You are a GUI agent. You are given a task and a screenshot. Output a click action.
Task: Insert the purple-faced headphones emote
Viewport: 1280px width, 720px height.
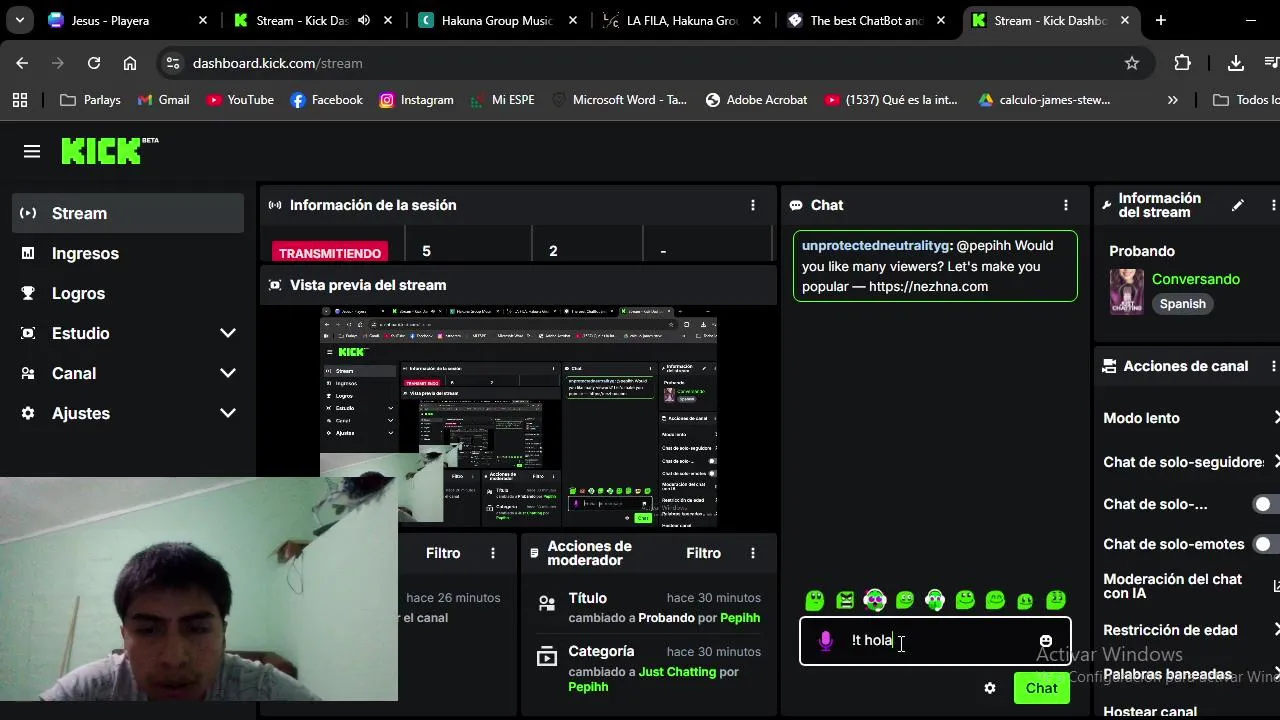tap(875, 600)
